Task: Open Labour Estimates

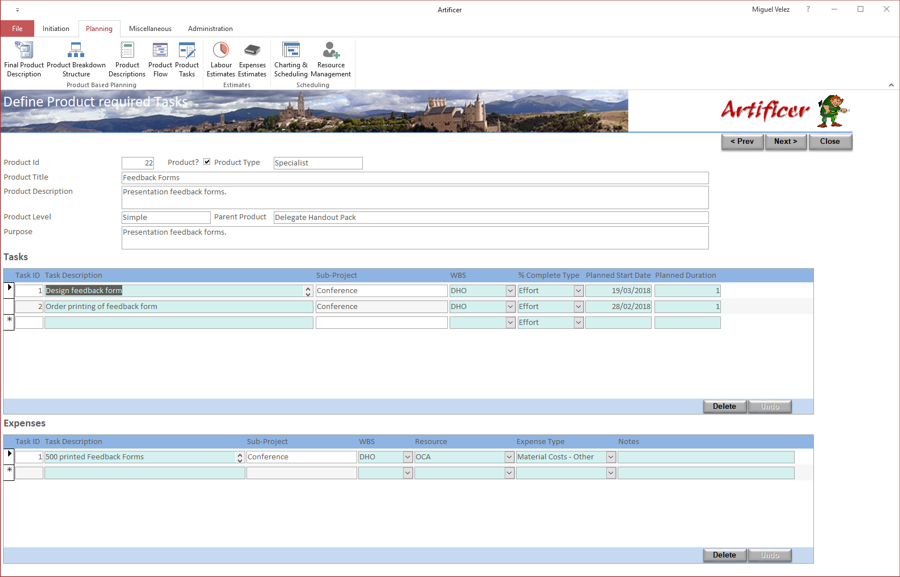Action: pyautogui.click(x=221, y=59)
